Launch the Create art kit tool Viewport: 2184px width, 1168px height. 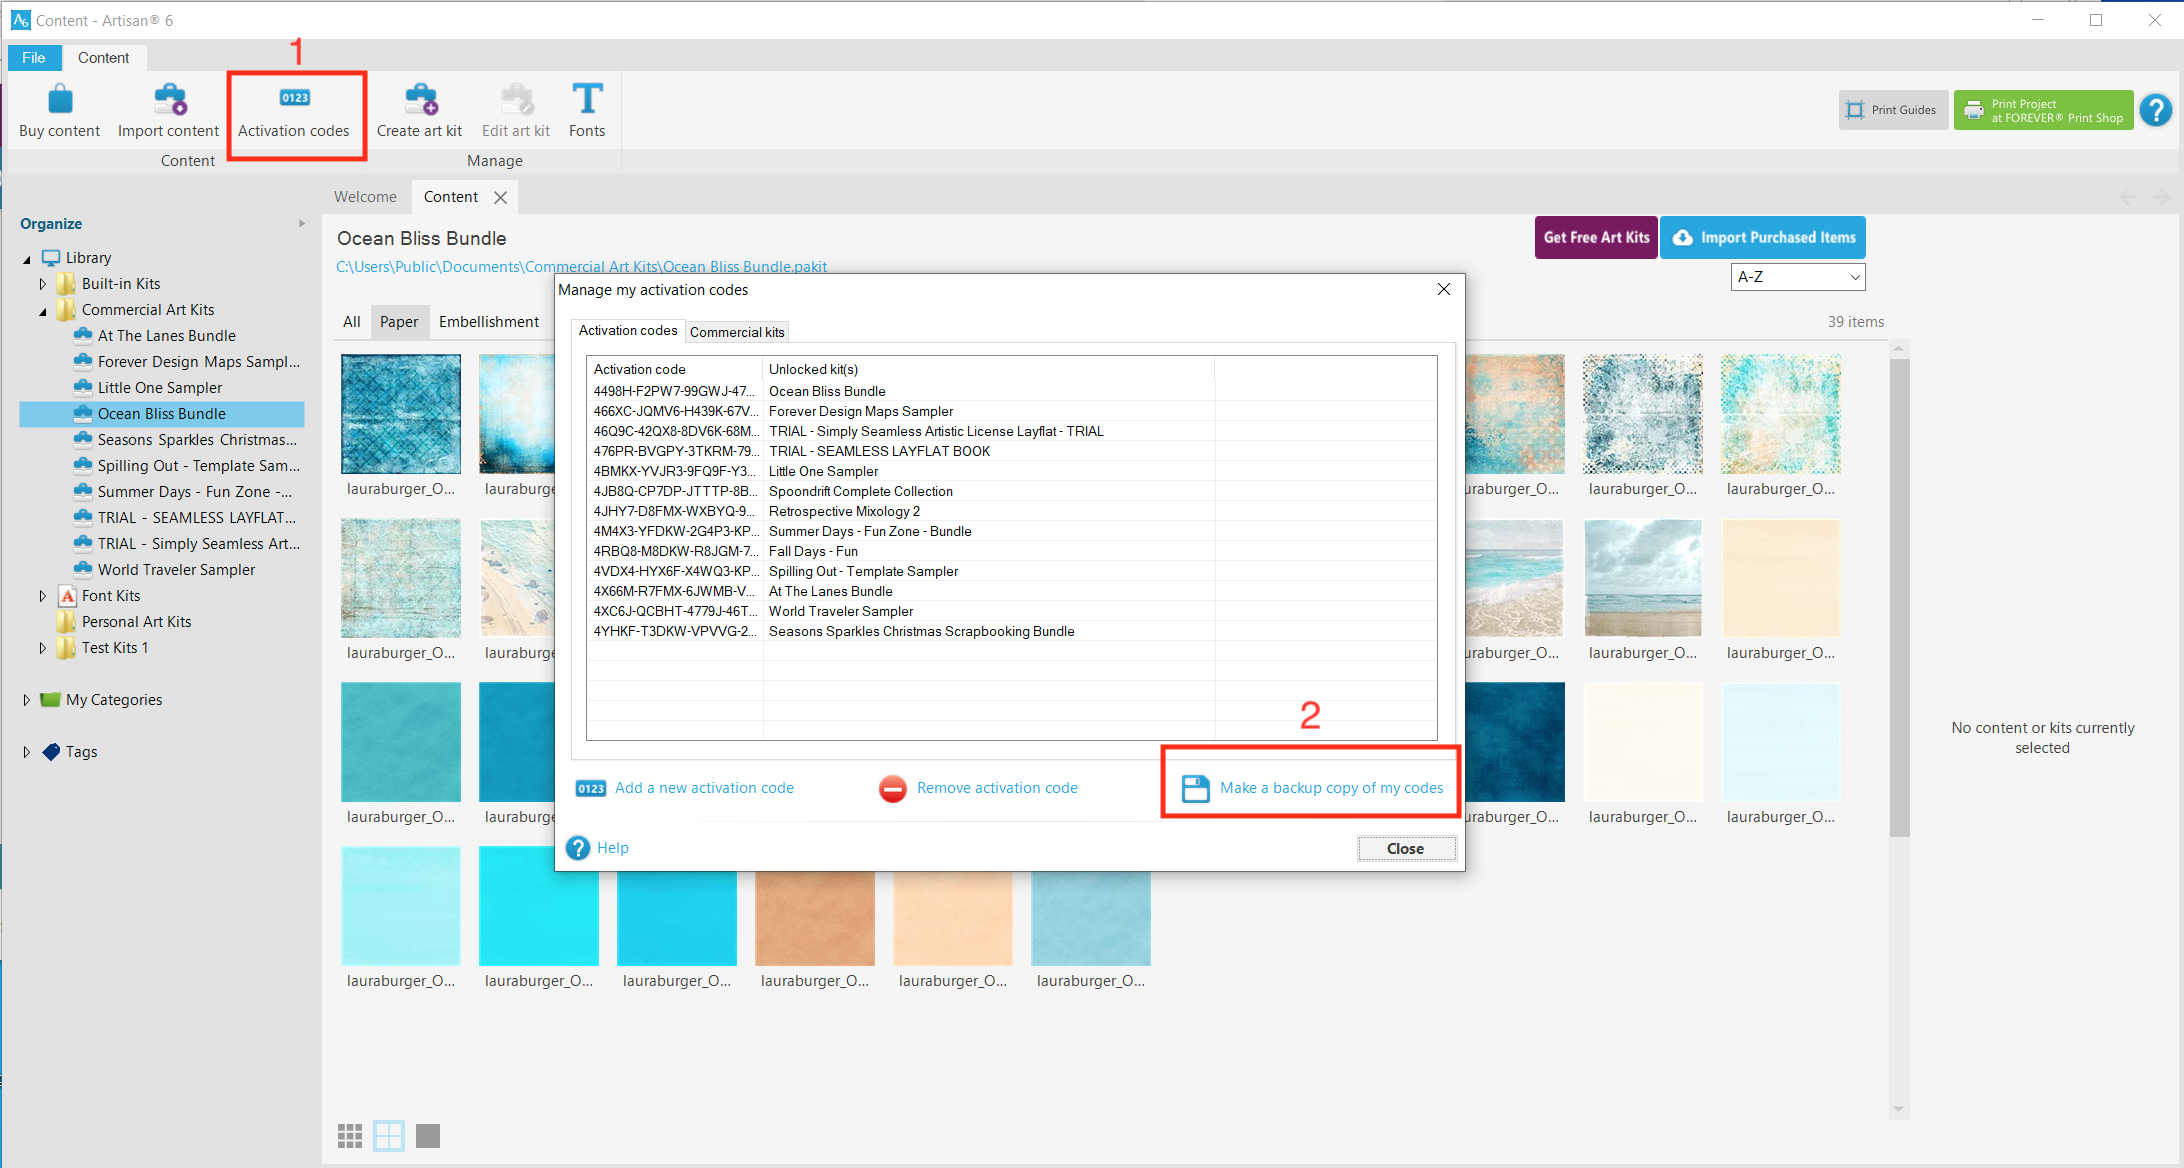[x=419, y=112]
